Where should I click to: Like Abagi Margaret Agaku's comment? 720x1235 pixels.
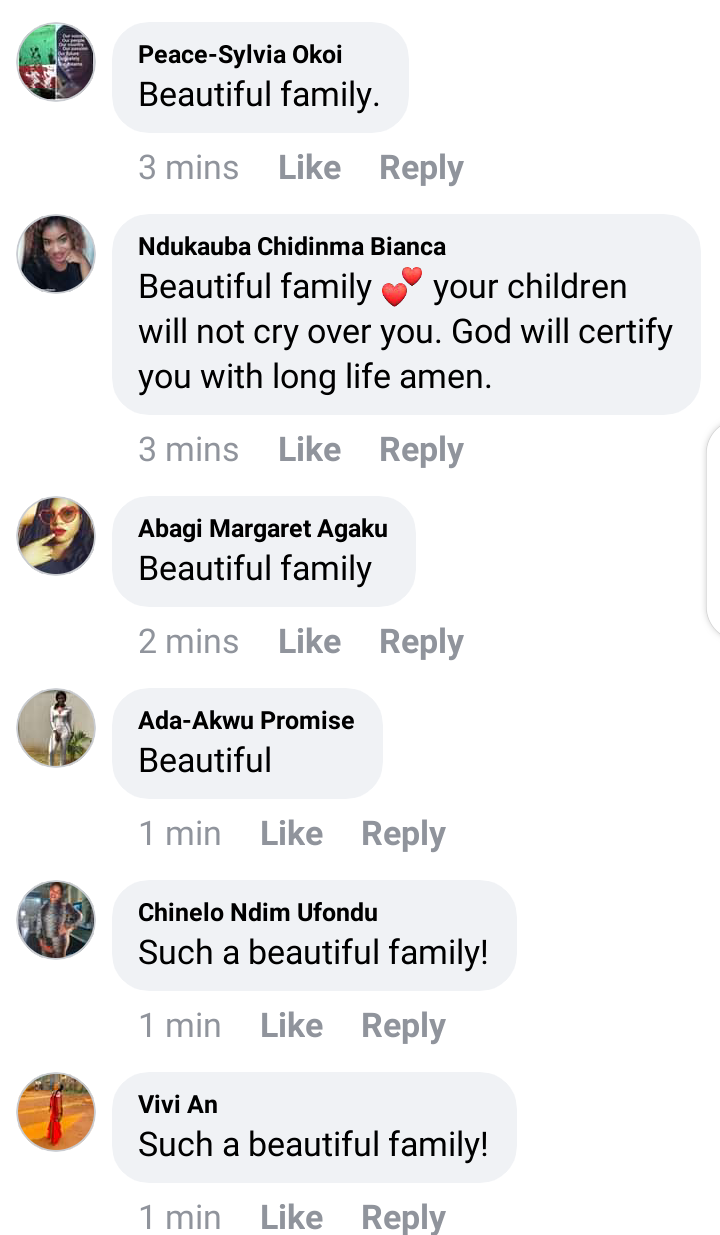[309, 641]
